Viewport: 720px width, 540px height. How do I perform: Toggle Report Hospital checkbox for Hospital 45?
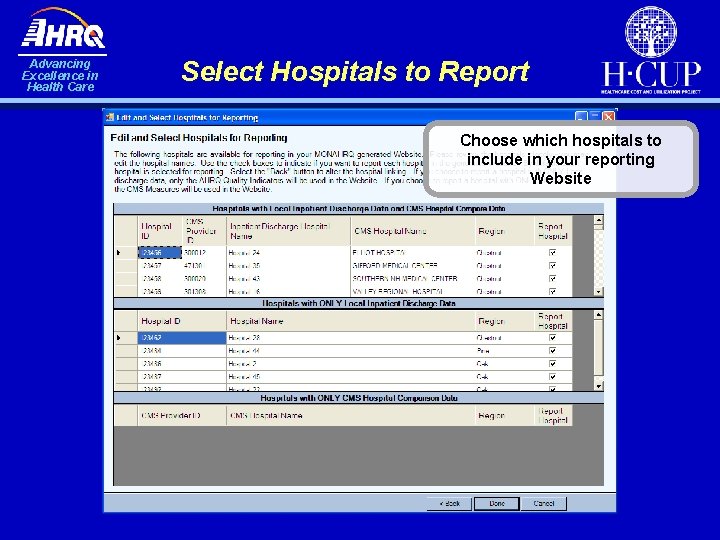pyautogui.click(x=552, y=377)
